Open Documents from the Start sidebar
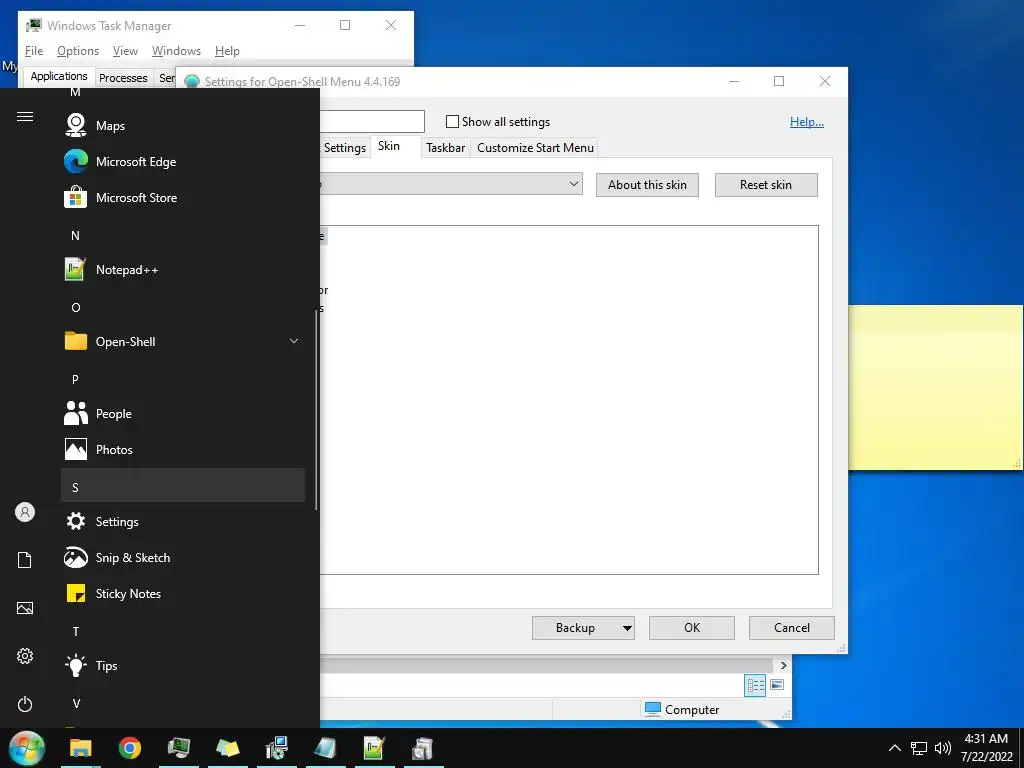The width and height of the screenshot is (1024, 768). coord(25,560)
